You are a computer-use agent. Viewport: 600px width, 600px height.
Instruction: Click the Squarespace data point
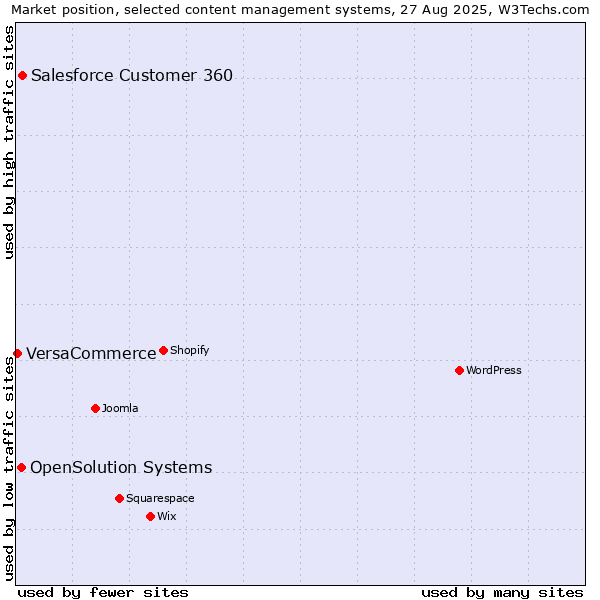coord(119,498)
